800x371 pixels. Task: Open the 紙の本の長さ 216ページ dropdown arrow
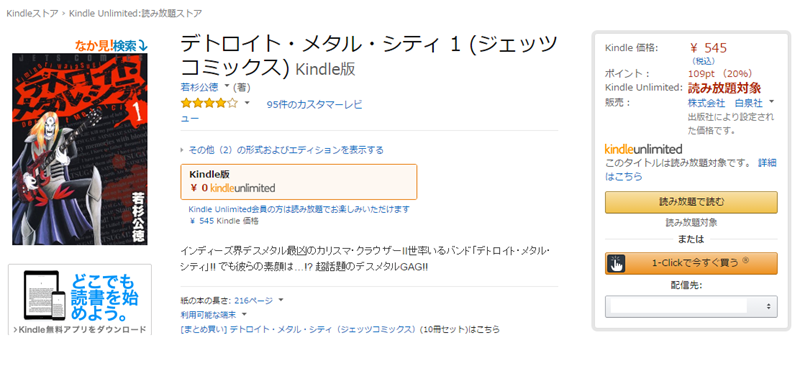coord(281,300)
